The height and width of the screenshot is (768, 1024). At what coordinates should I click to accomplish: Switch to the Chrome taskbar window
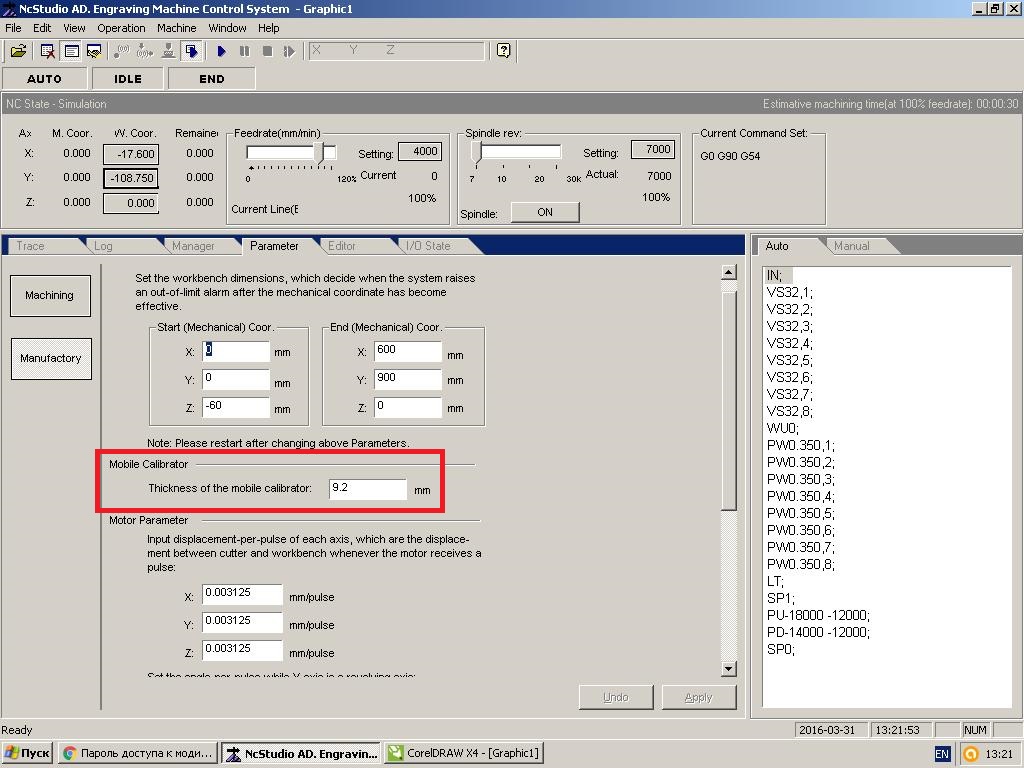tap(138, 753)
